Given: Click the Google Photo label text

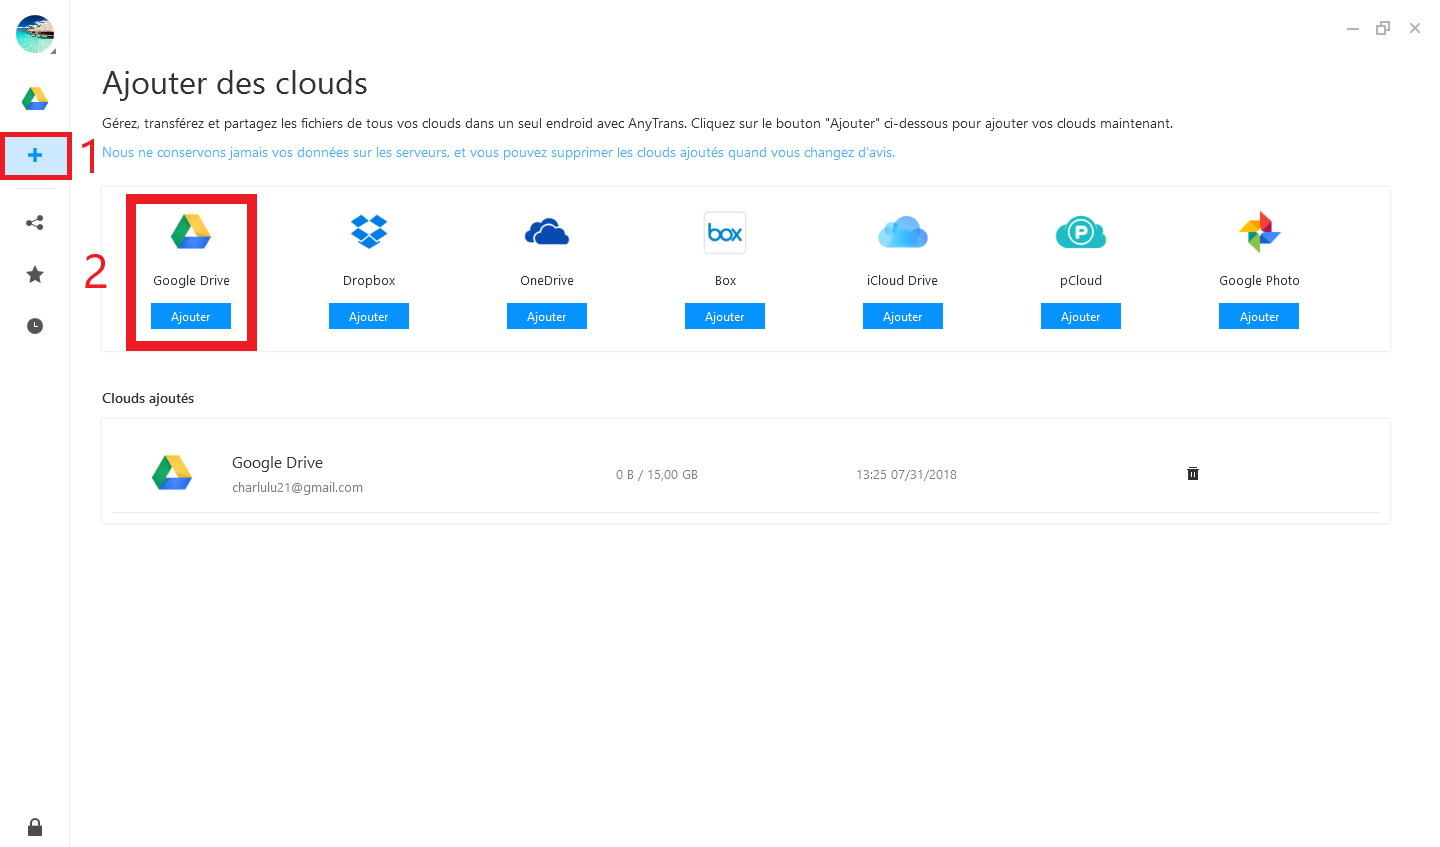Looking at the screenshot, I should pyautogui.click(x=1259, y=281).
